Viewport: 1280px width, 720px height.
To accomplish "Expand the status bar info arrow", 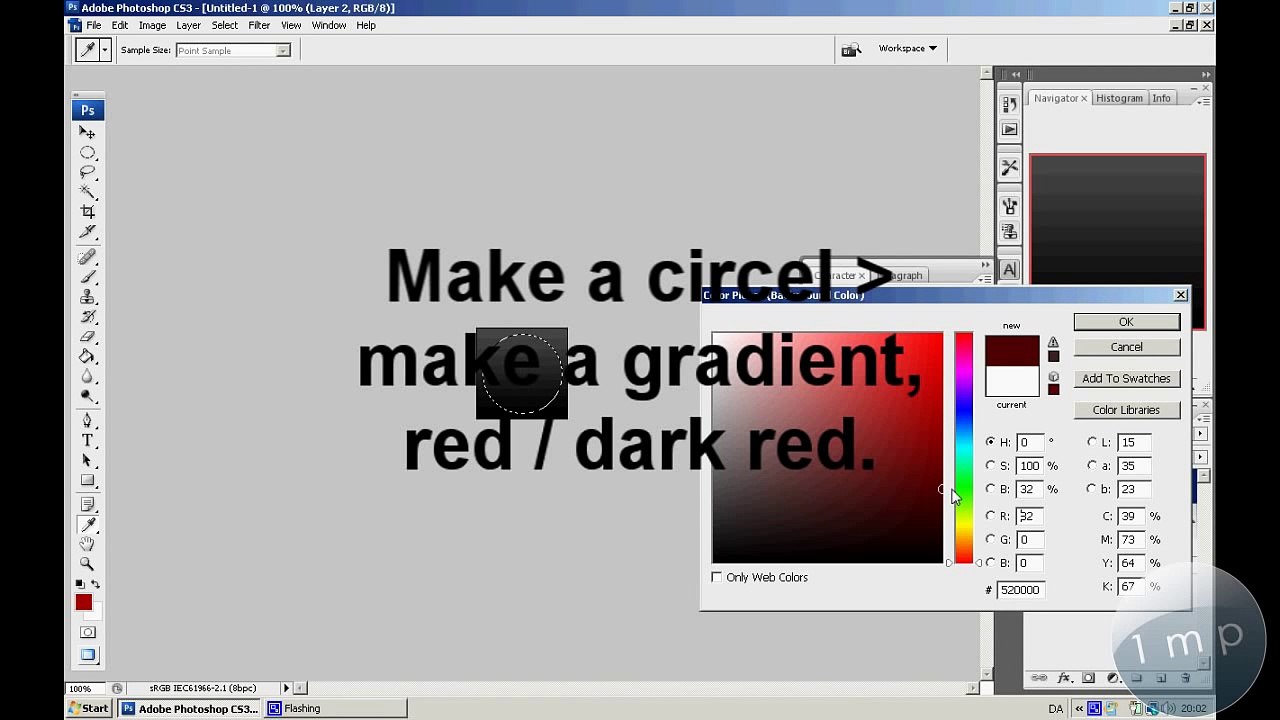I will tap(286, 688).
